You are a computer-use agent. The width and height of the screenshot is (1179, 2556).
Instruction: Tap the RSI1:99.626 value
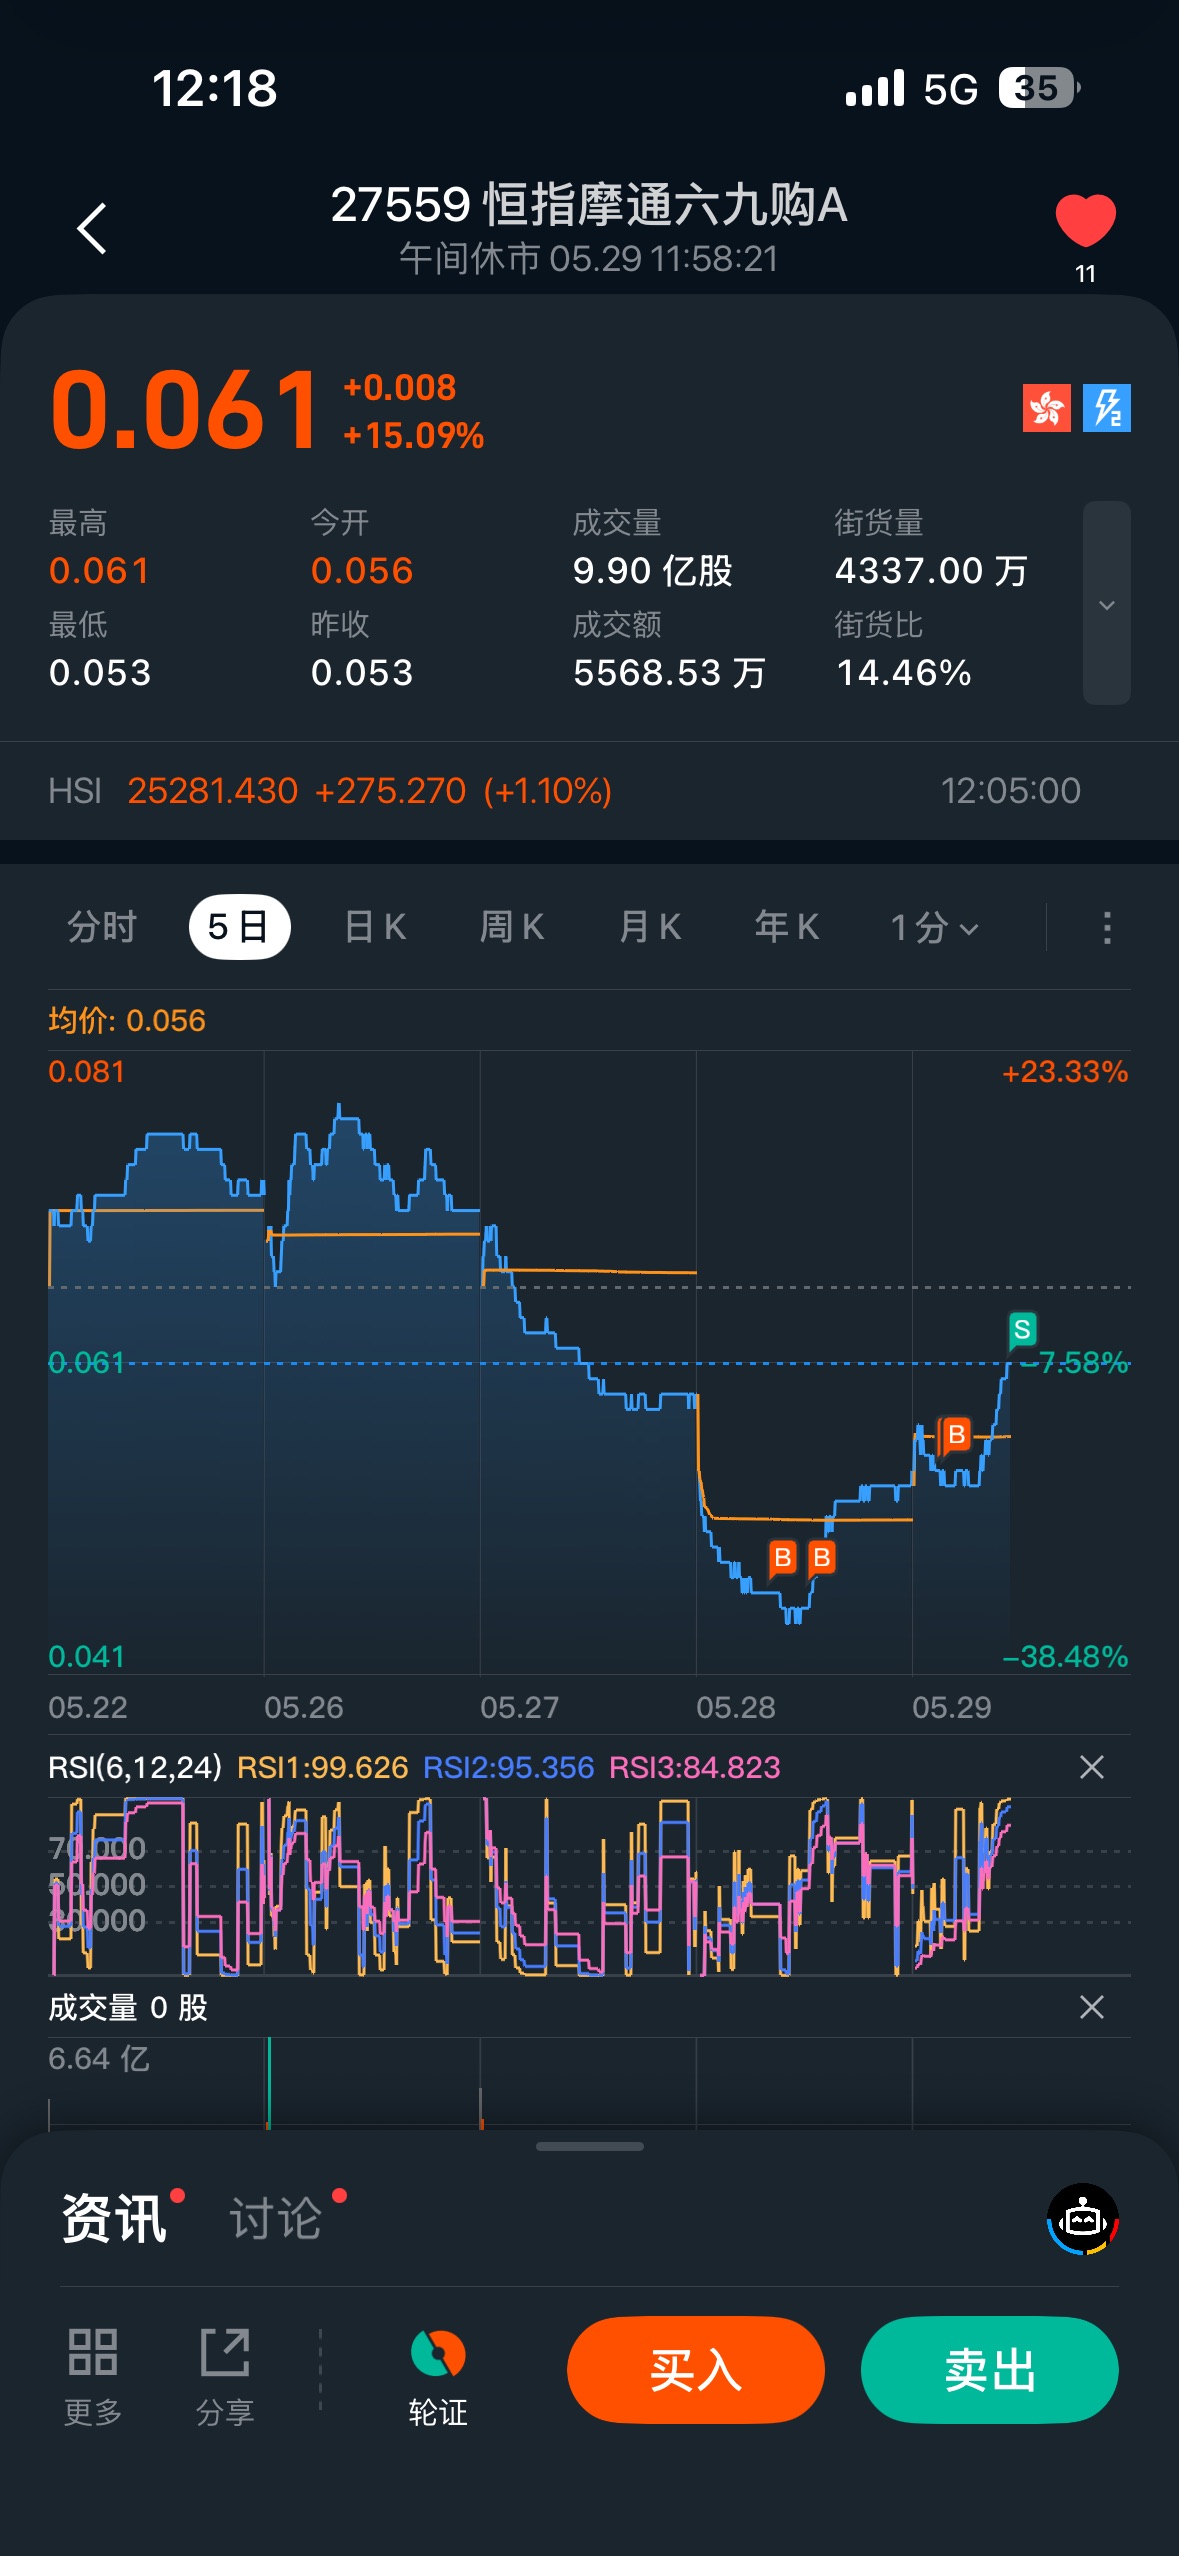coord(322,1767)
